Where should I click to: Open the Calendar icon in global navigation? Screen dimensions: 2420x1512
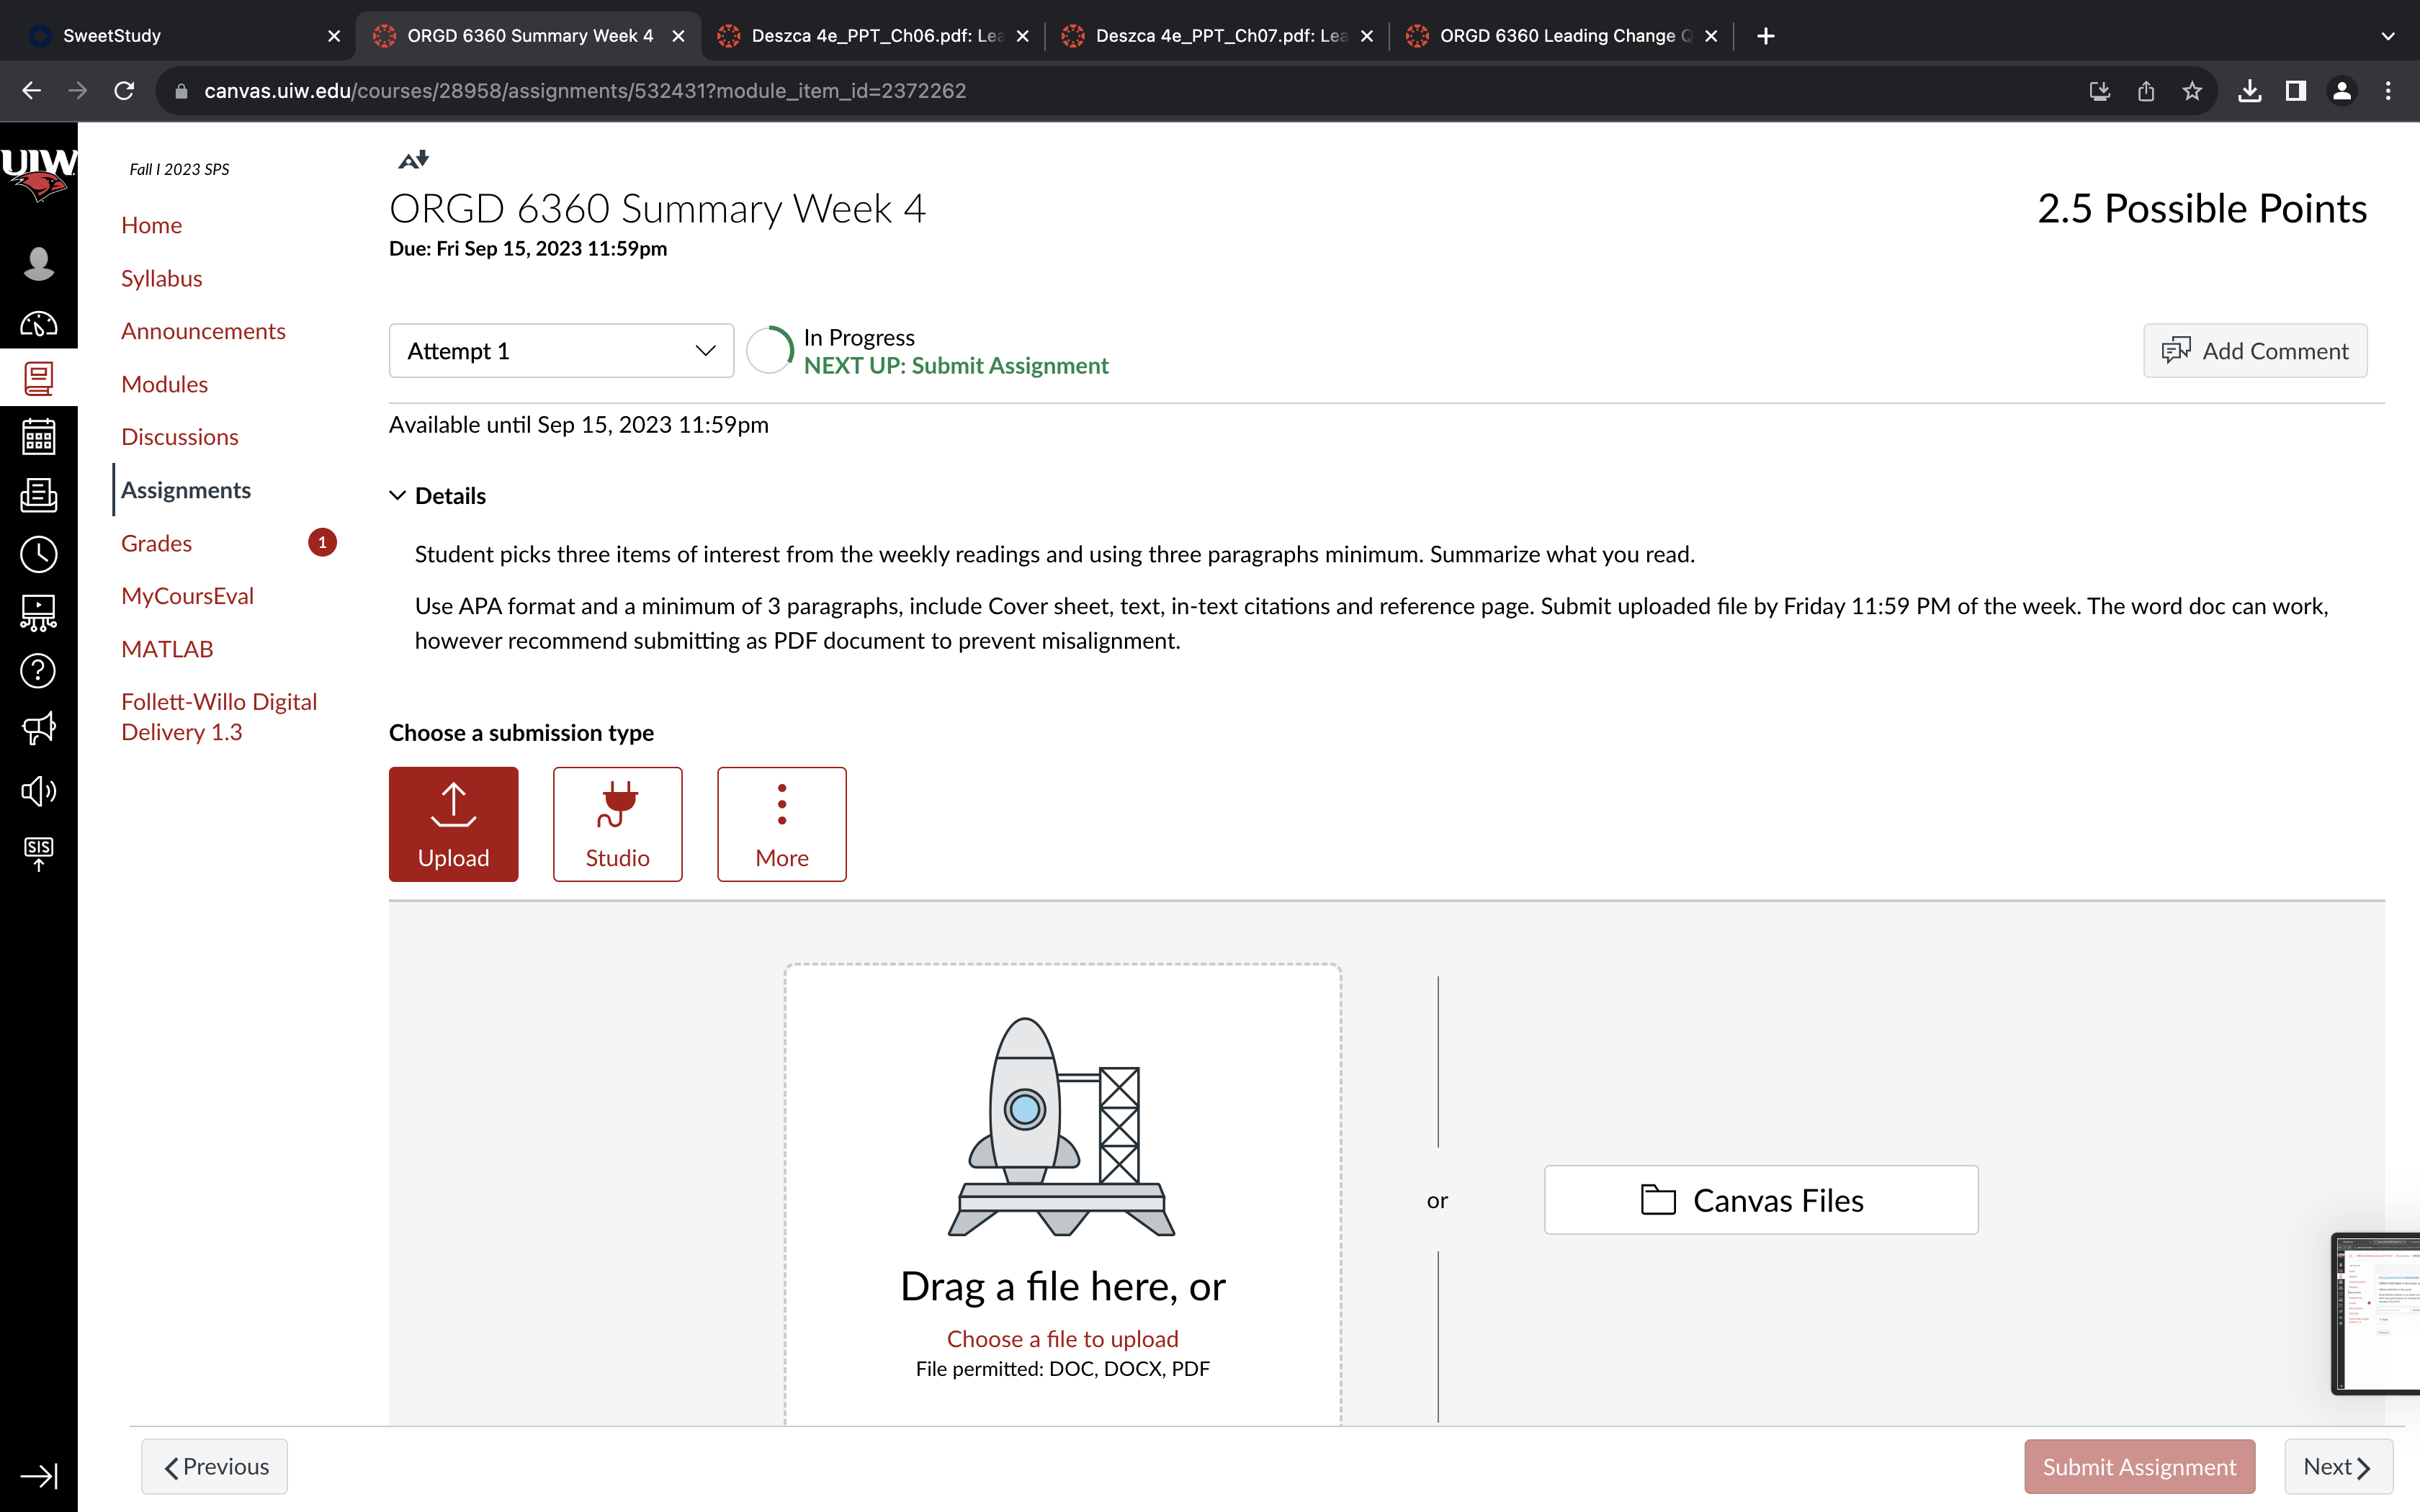38,437
